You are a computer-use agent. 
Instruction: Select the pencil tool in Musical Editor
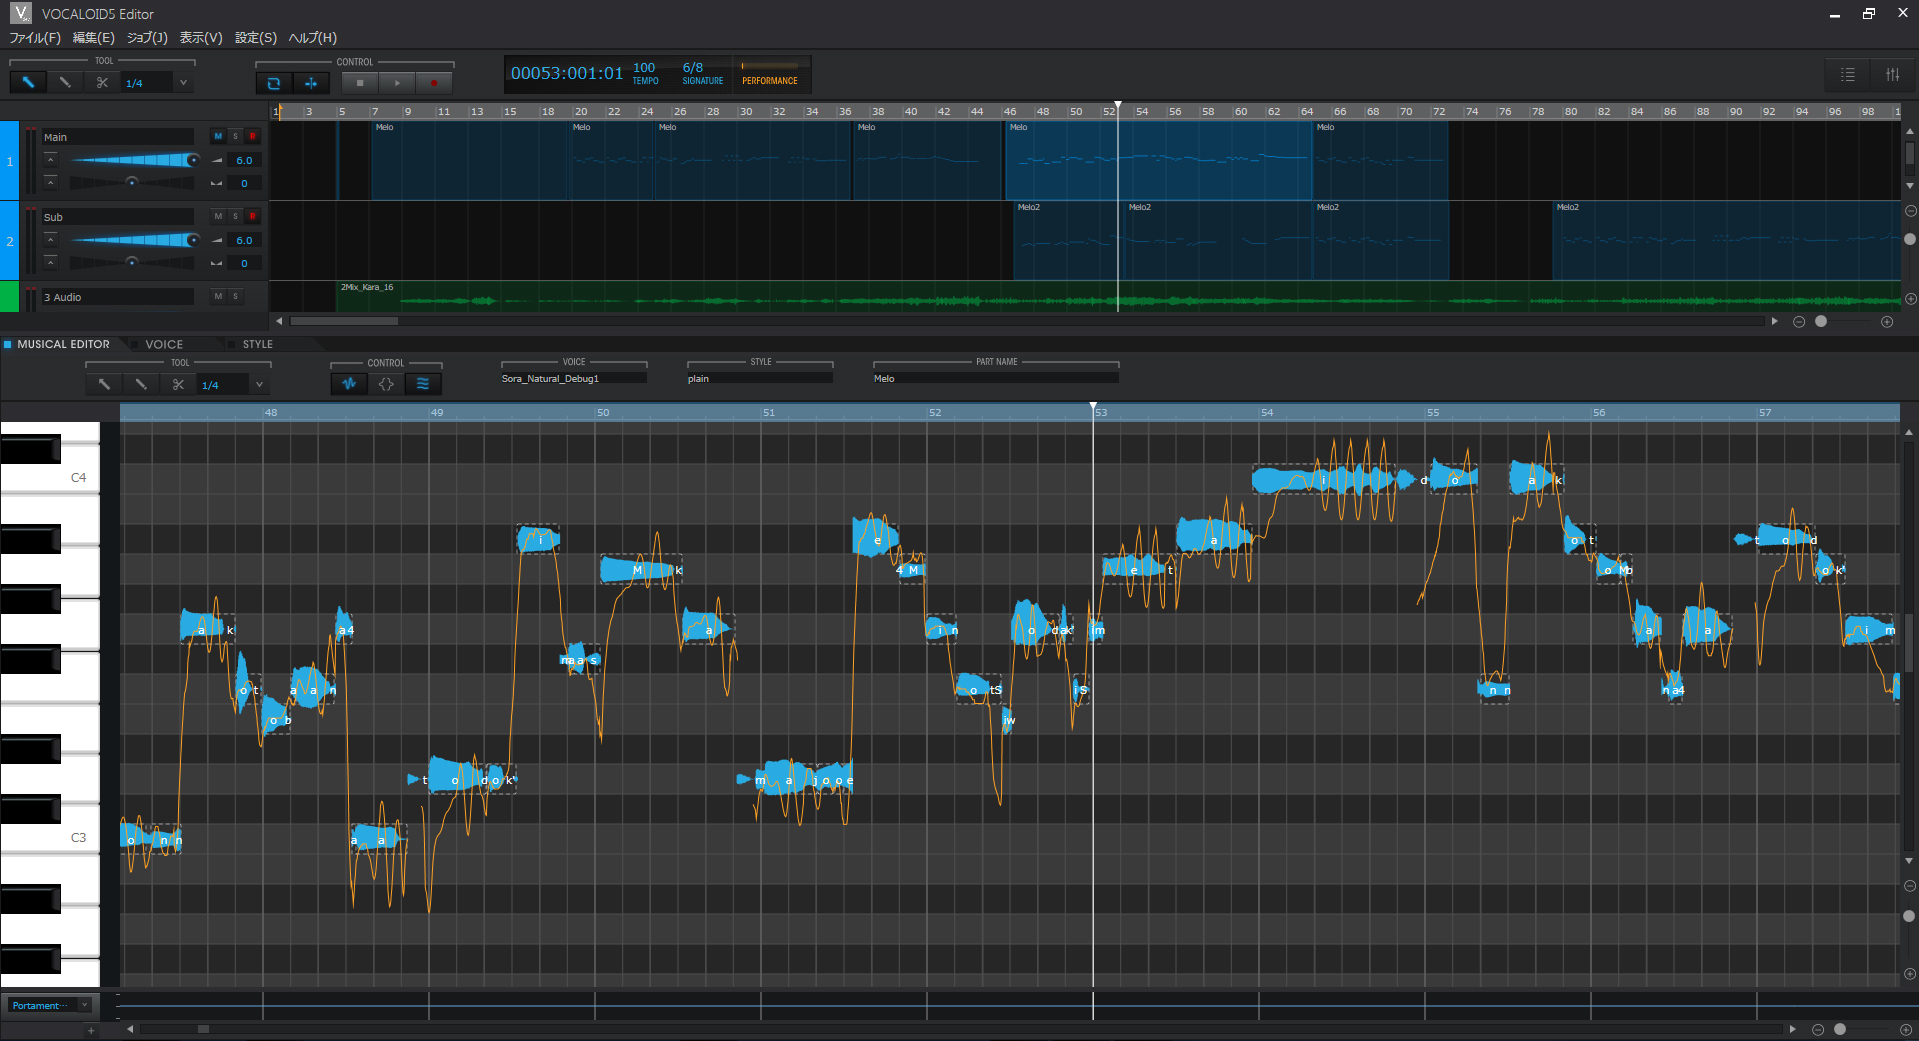(x=141, y=384)
